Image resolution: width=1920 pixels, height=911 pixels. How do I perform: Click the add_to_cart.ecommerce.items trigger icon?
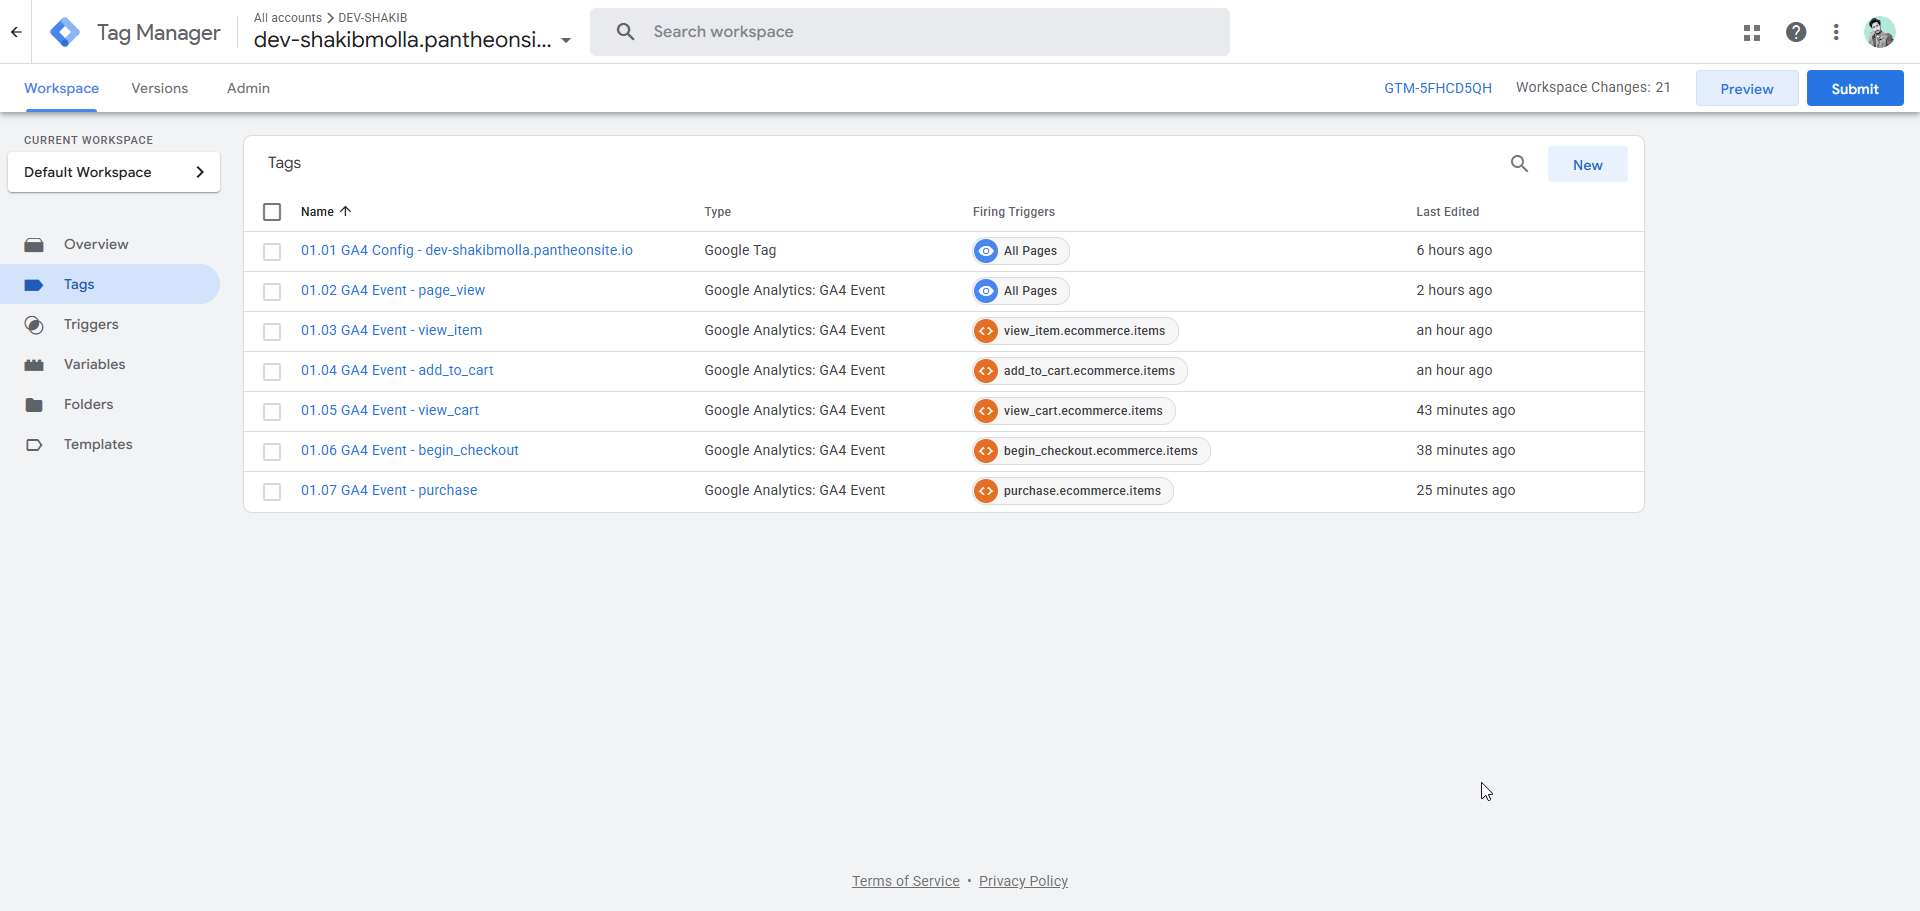pos(986,371)
